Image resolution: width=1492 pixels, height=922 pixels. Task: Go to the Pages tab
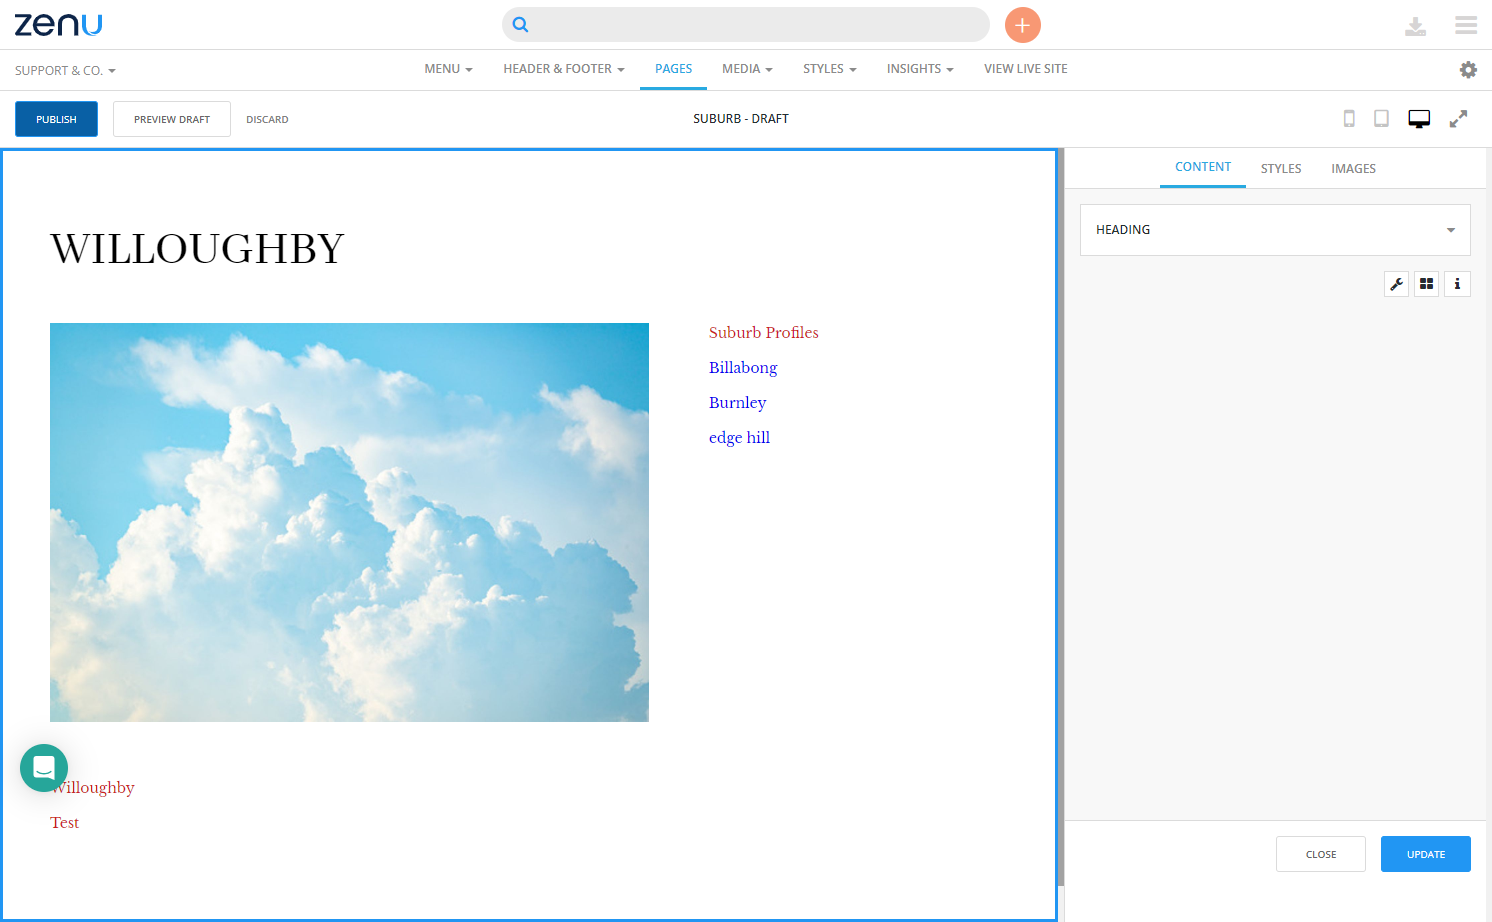point(673,69)
